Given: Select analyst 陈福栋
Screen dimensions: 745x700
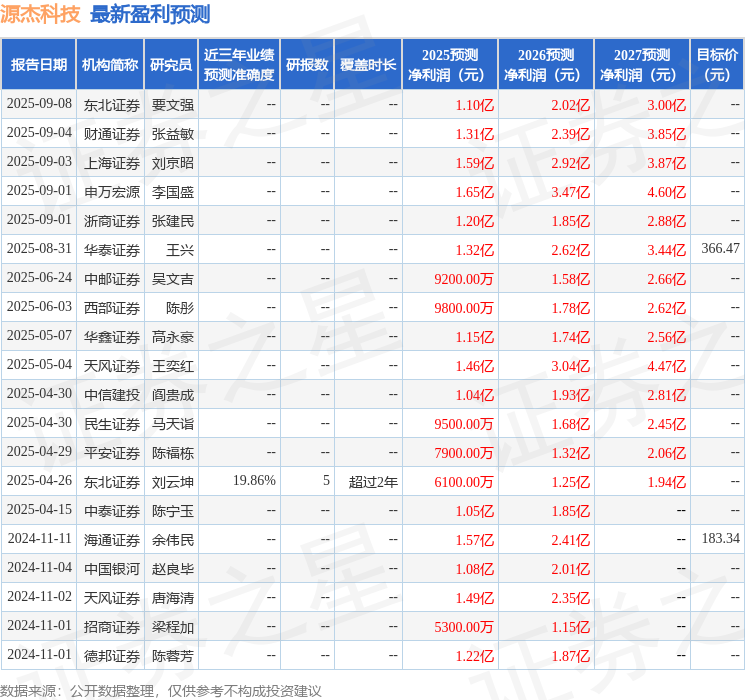Looking at the screenshot, I should pyautogui.click(x=173, y=453).
